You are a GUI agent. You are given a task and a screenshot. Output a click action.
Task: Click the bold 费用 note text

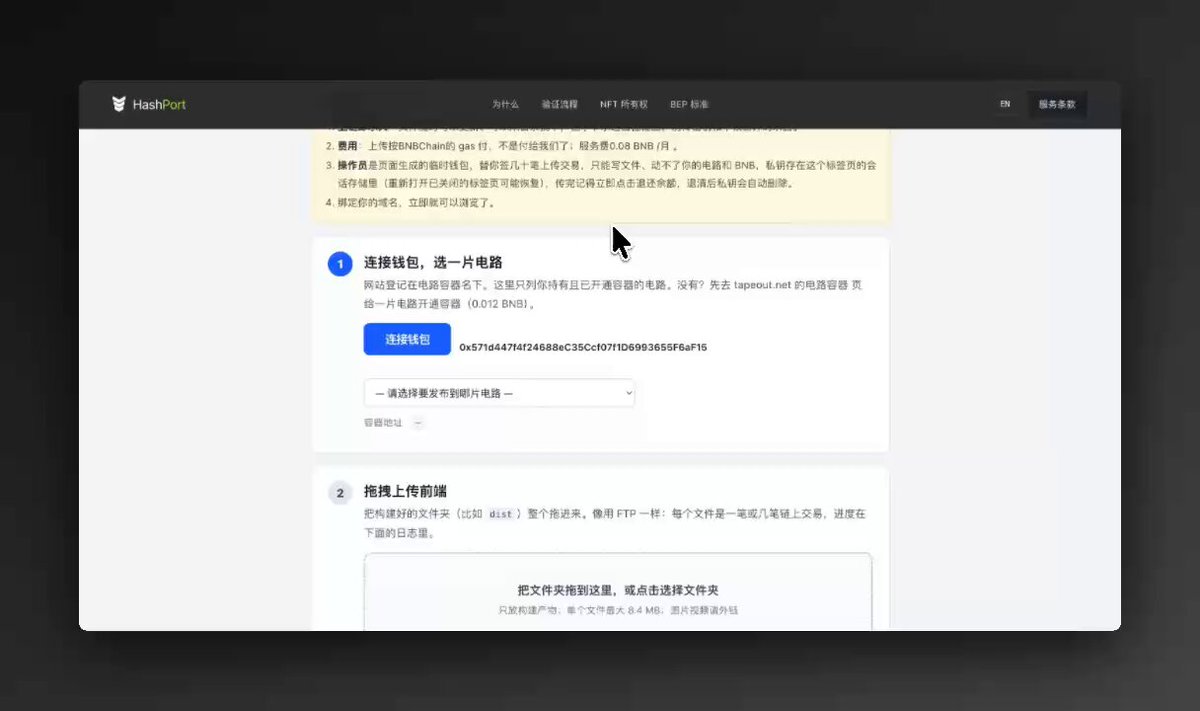click(x=347, y=146)
